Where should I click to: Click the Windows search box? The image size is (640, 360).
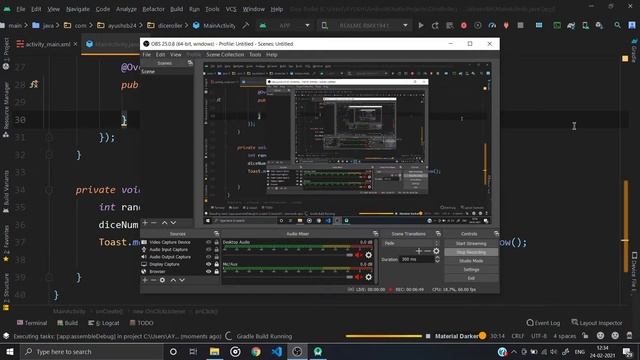coord(91,351)
